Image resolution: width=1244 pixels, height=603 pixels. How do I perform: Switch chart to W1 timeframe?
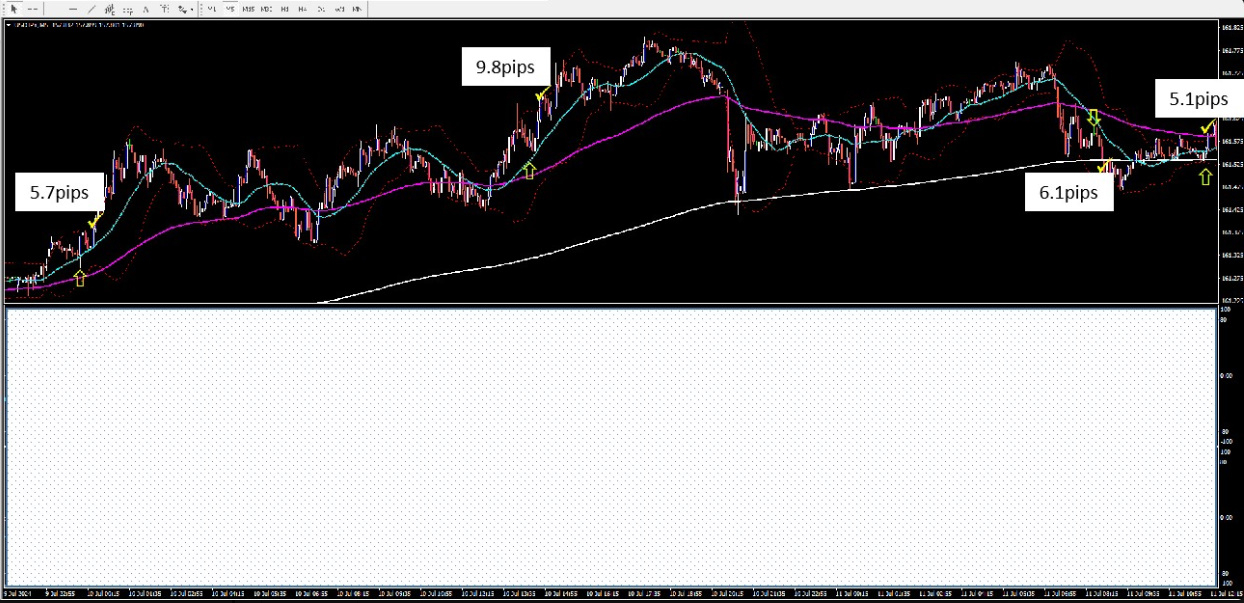tap(339, 9)
